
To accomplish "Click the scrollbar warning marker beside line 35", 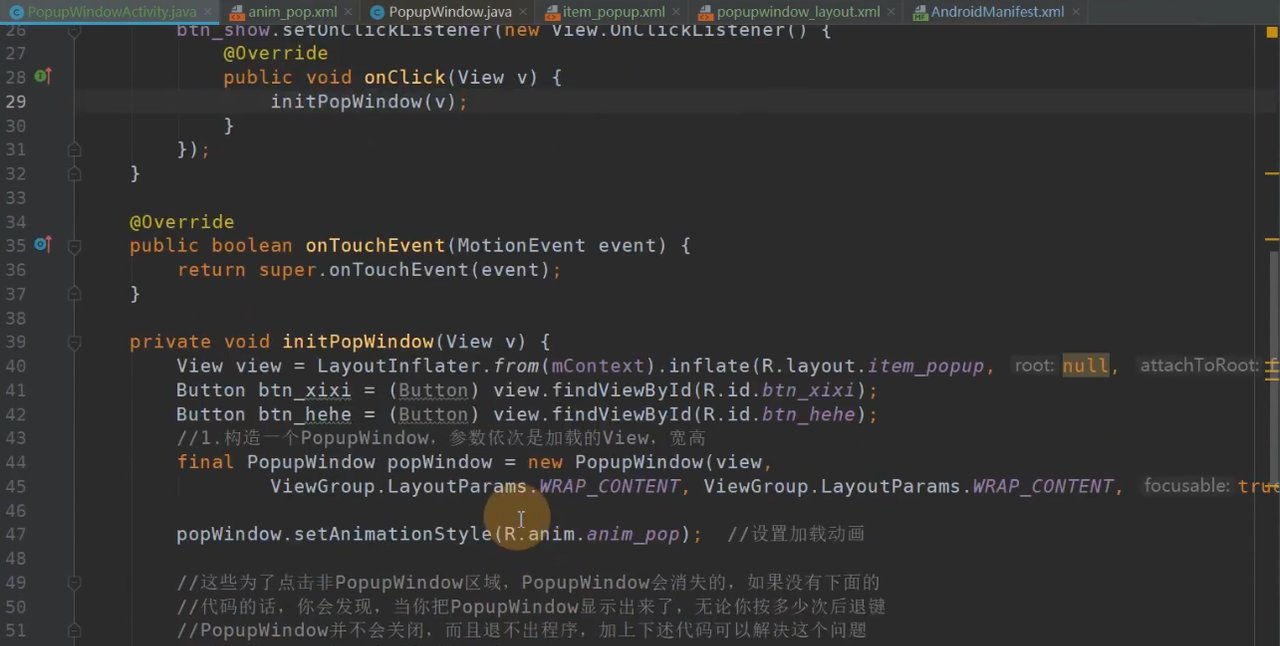I will 1271,240.
